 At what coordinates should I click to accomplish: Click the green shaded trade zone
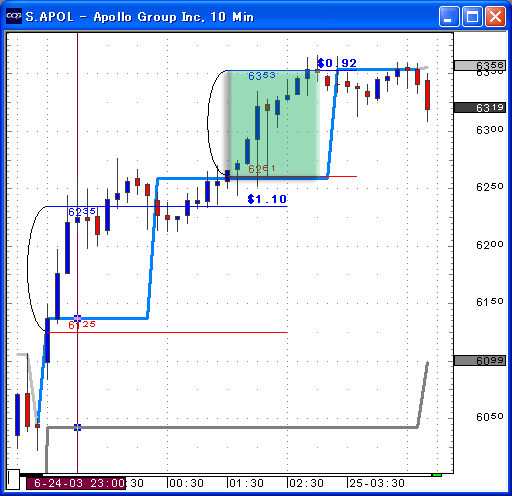274,124
